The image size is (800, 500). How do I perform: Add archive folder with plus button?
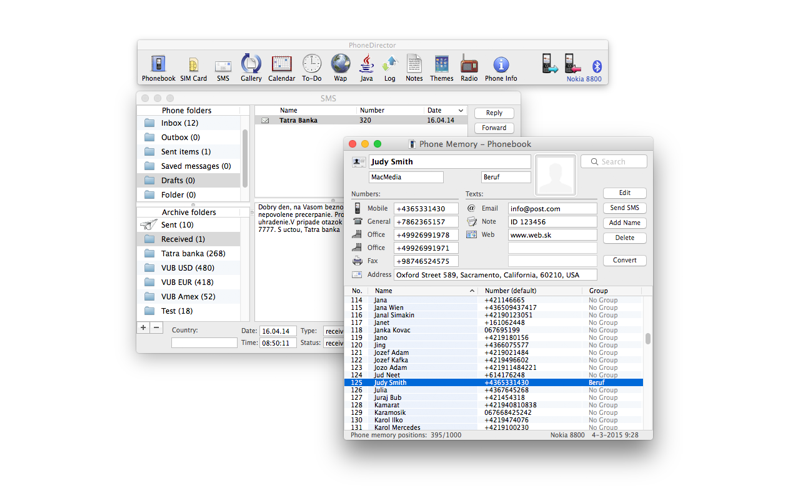143,328
